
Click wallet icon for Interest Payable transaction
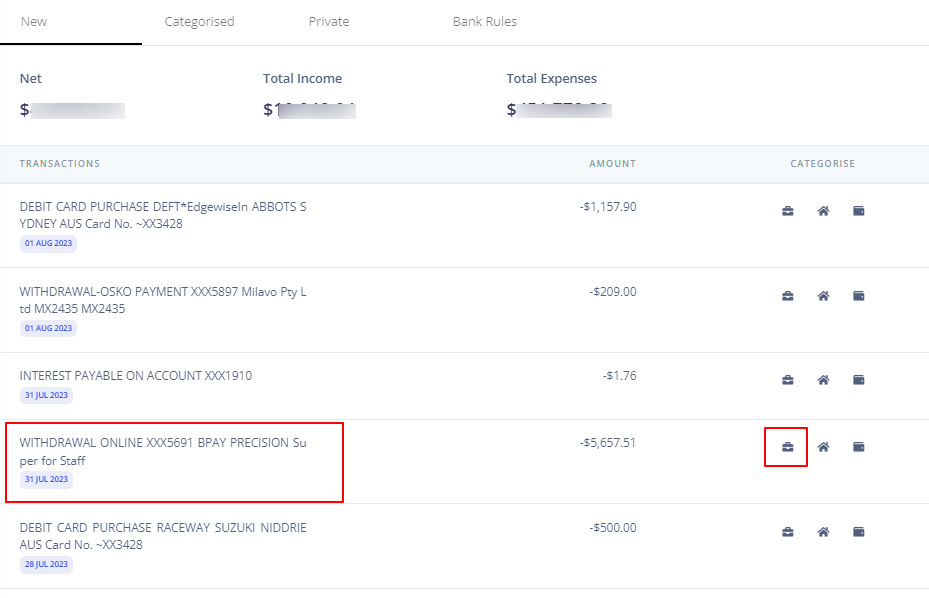click(858, 380)
